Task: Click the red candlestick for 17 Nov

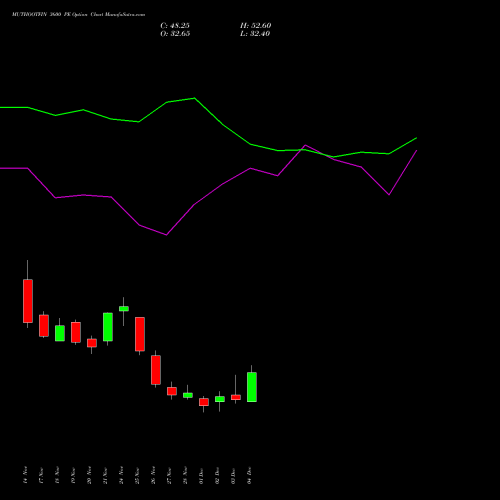Action: (x=44, y=326)
